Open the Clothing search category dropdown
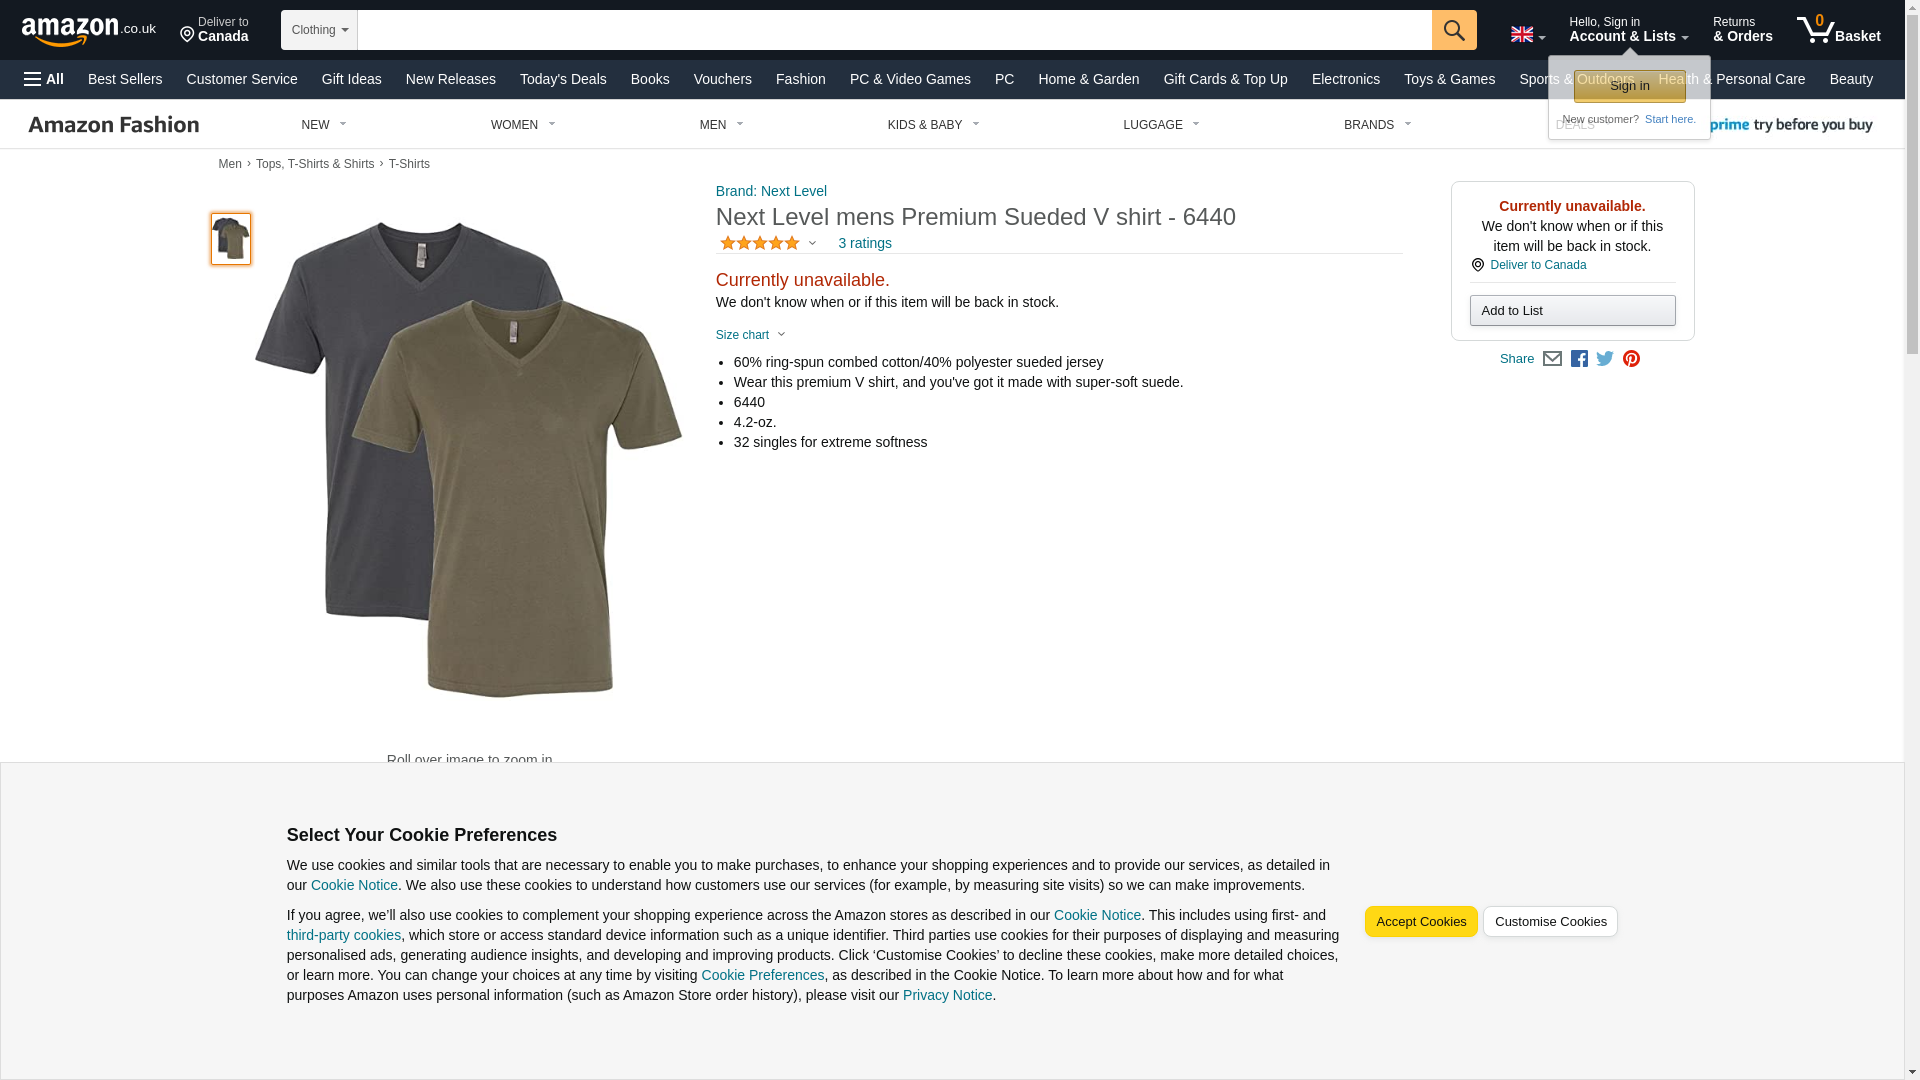Viewport: 1920px width, 1080px height. pyautogui.click(x=319, y=30)
